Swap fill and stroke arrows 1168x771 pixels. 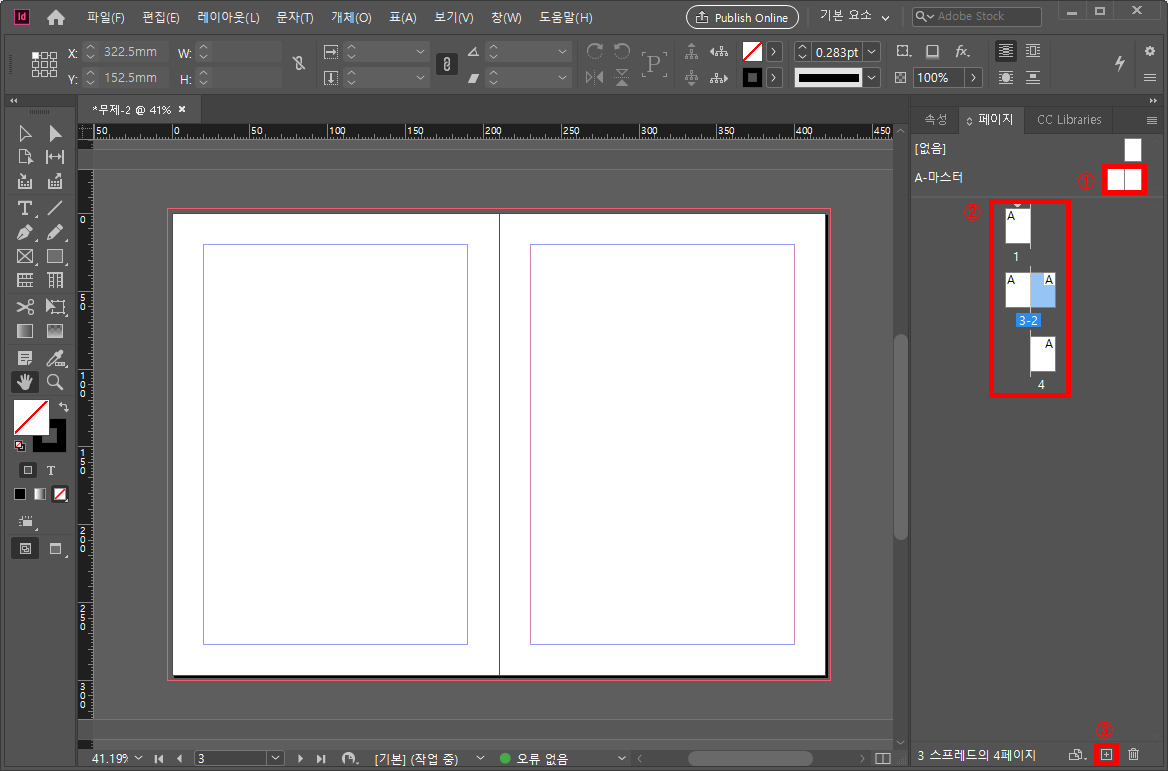tap(63, 407)
